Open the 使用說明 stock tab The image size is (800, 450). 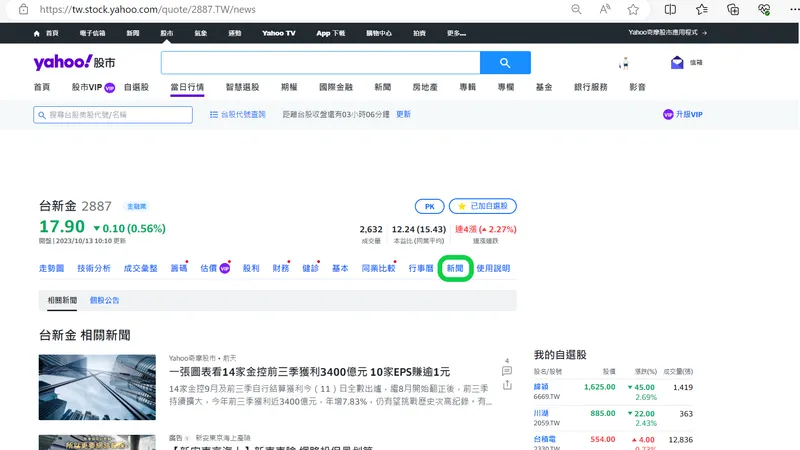pyautogui.click(x=493, y=268)
